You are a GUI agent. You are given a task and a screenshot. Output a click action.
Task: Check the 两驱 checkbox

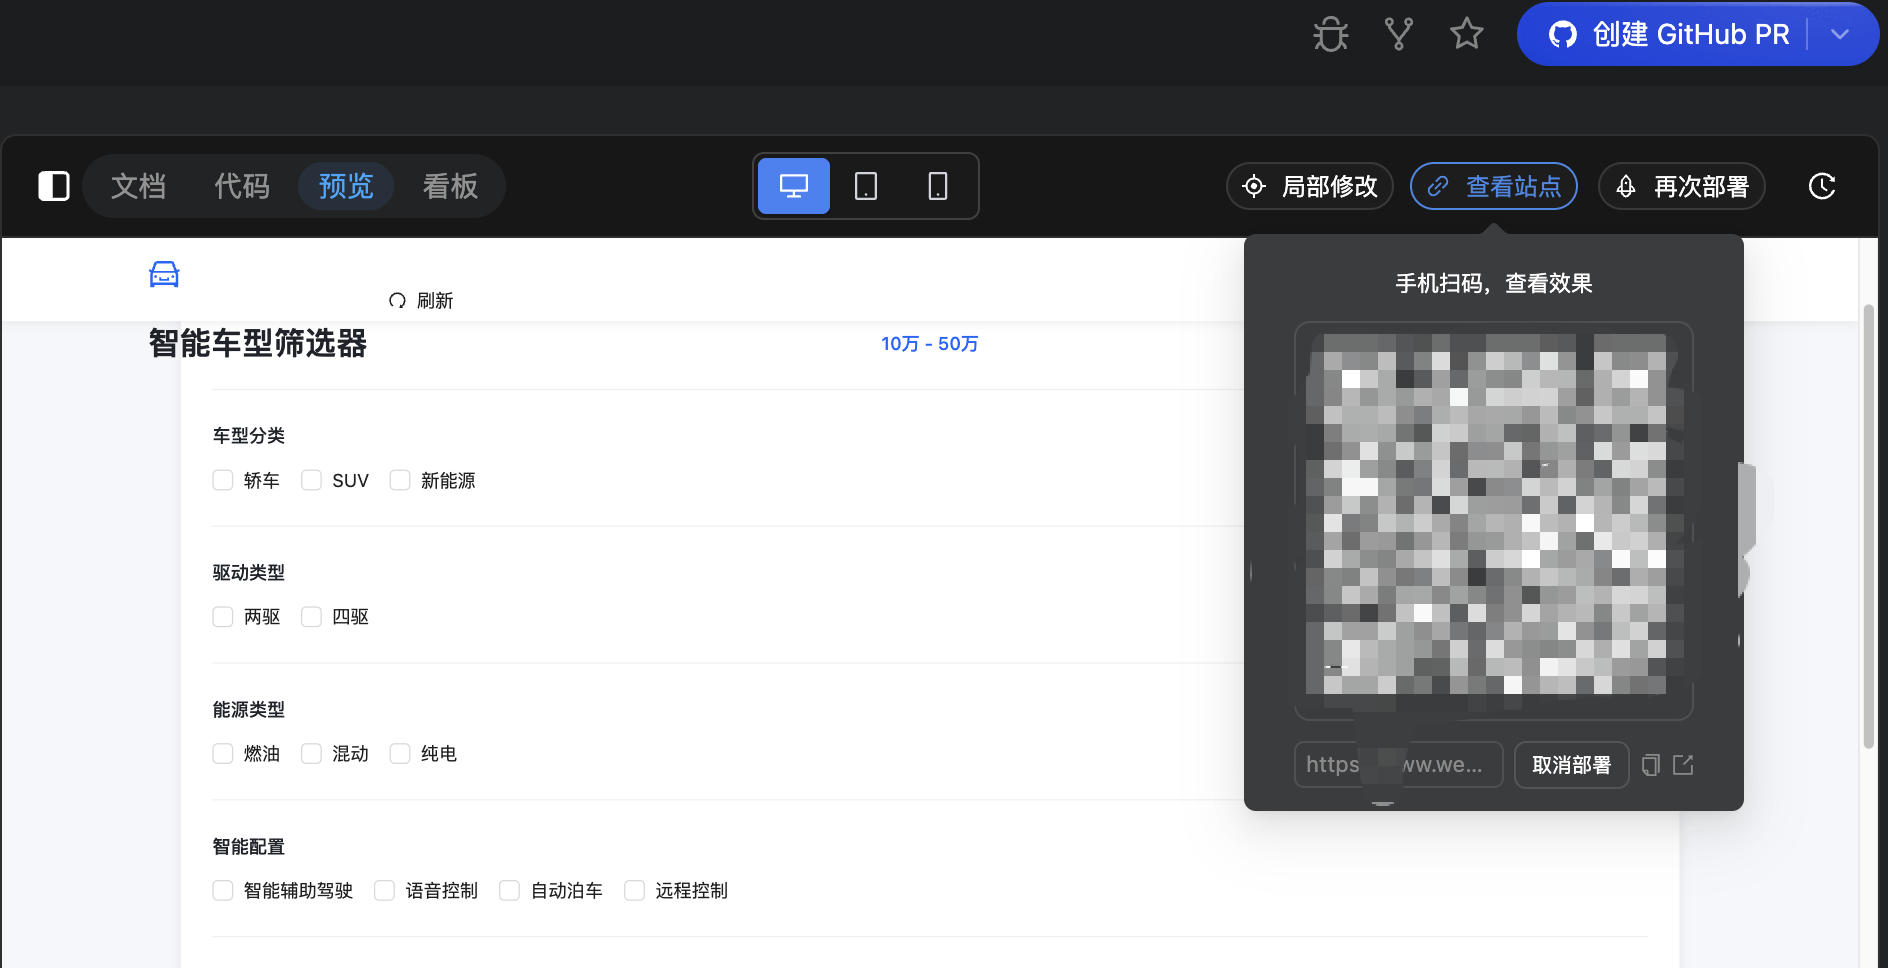(x=223, y=617)
